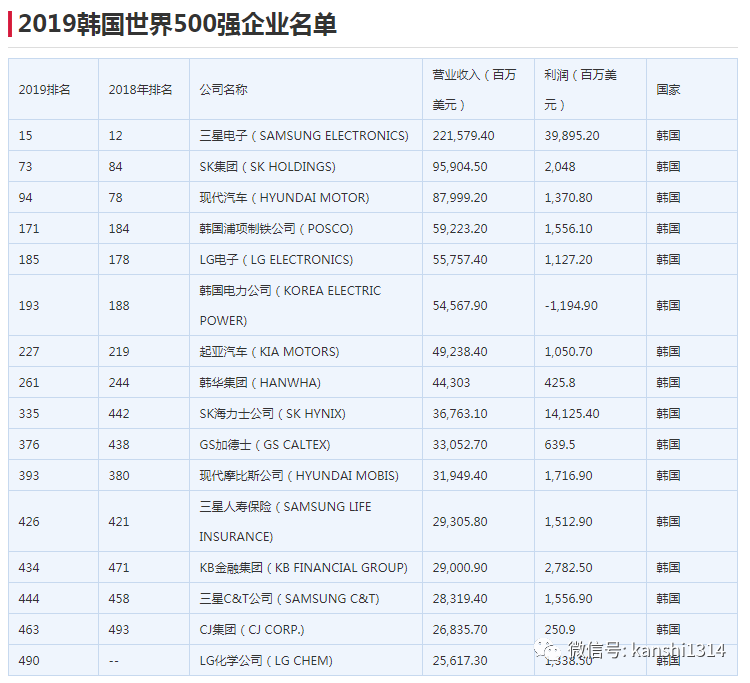
Task: Click revenue value 95,904.50
Action: point(460,167)
